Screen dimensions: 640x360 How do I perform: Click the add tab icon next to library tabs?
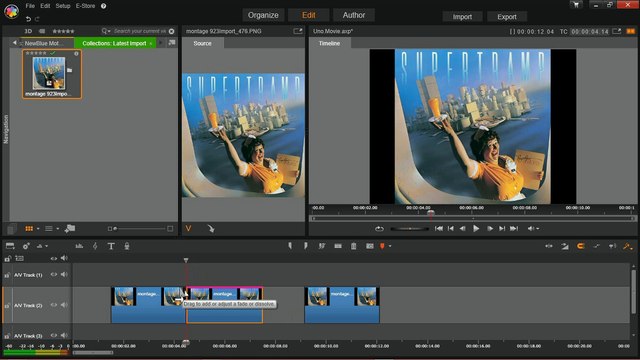172,43
